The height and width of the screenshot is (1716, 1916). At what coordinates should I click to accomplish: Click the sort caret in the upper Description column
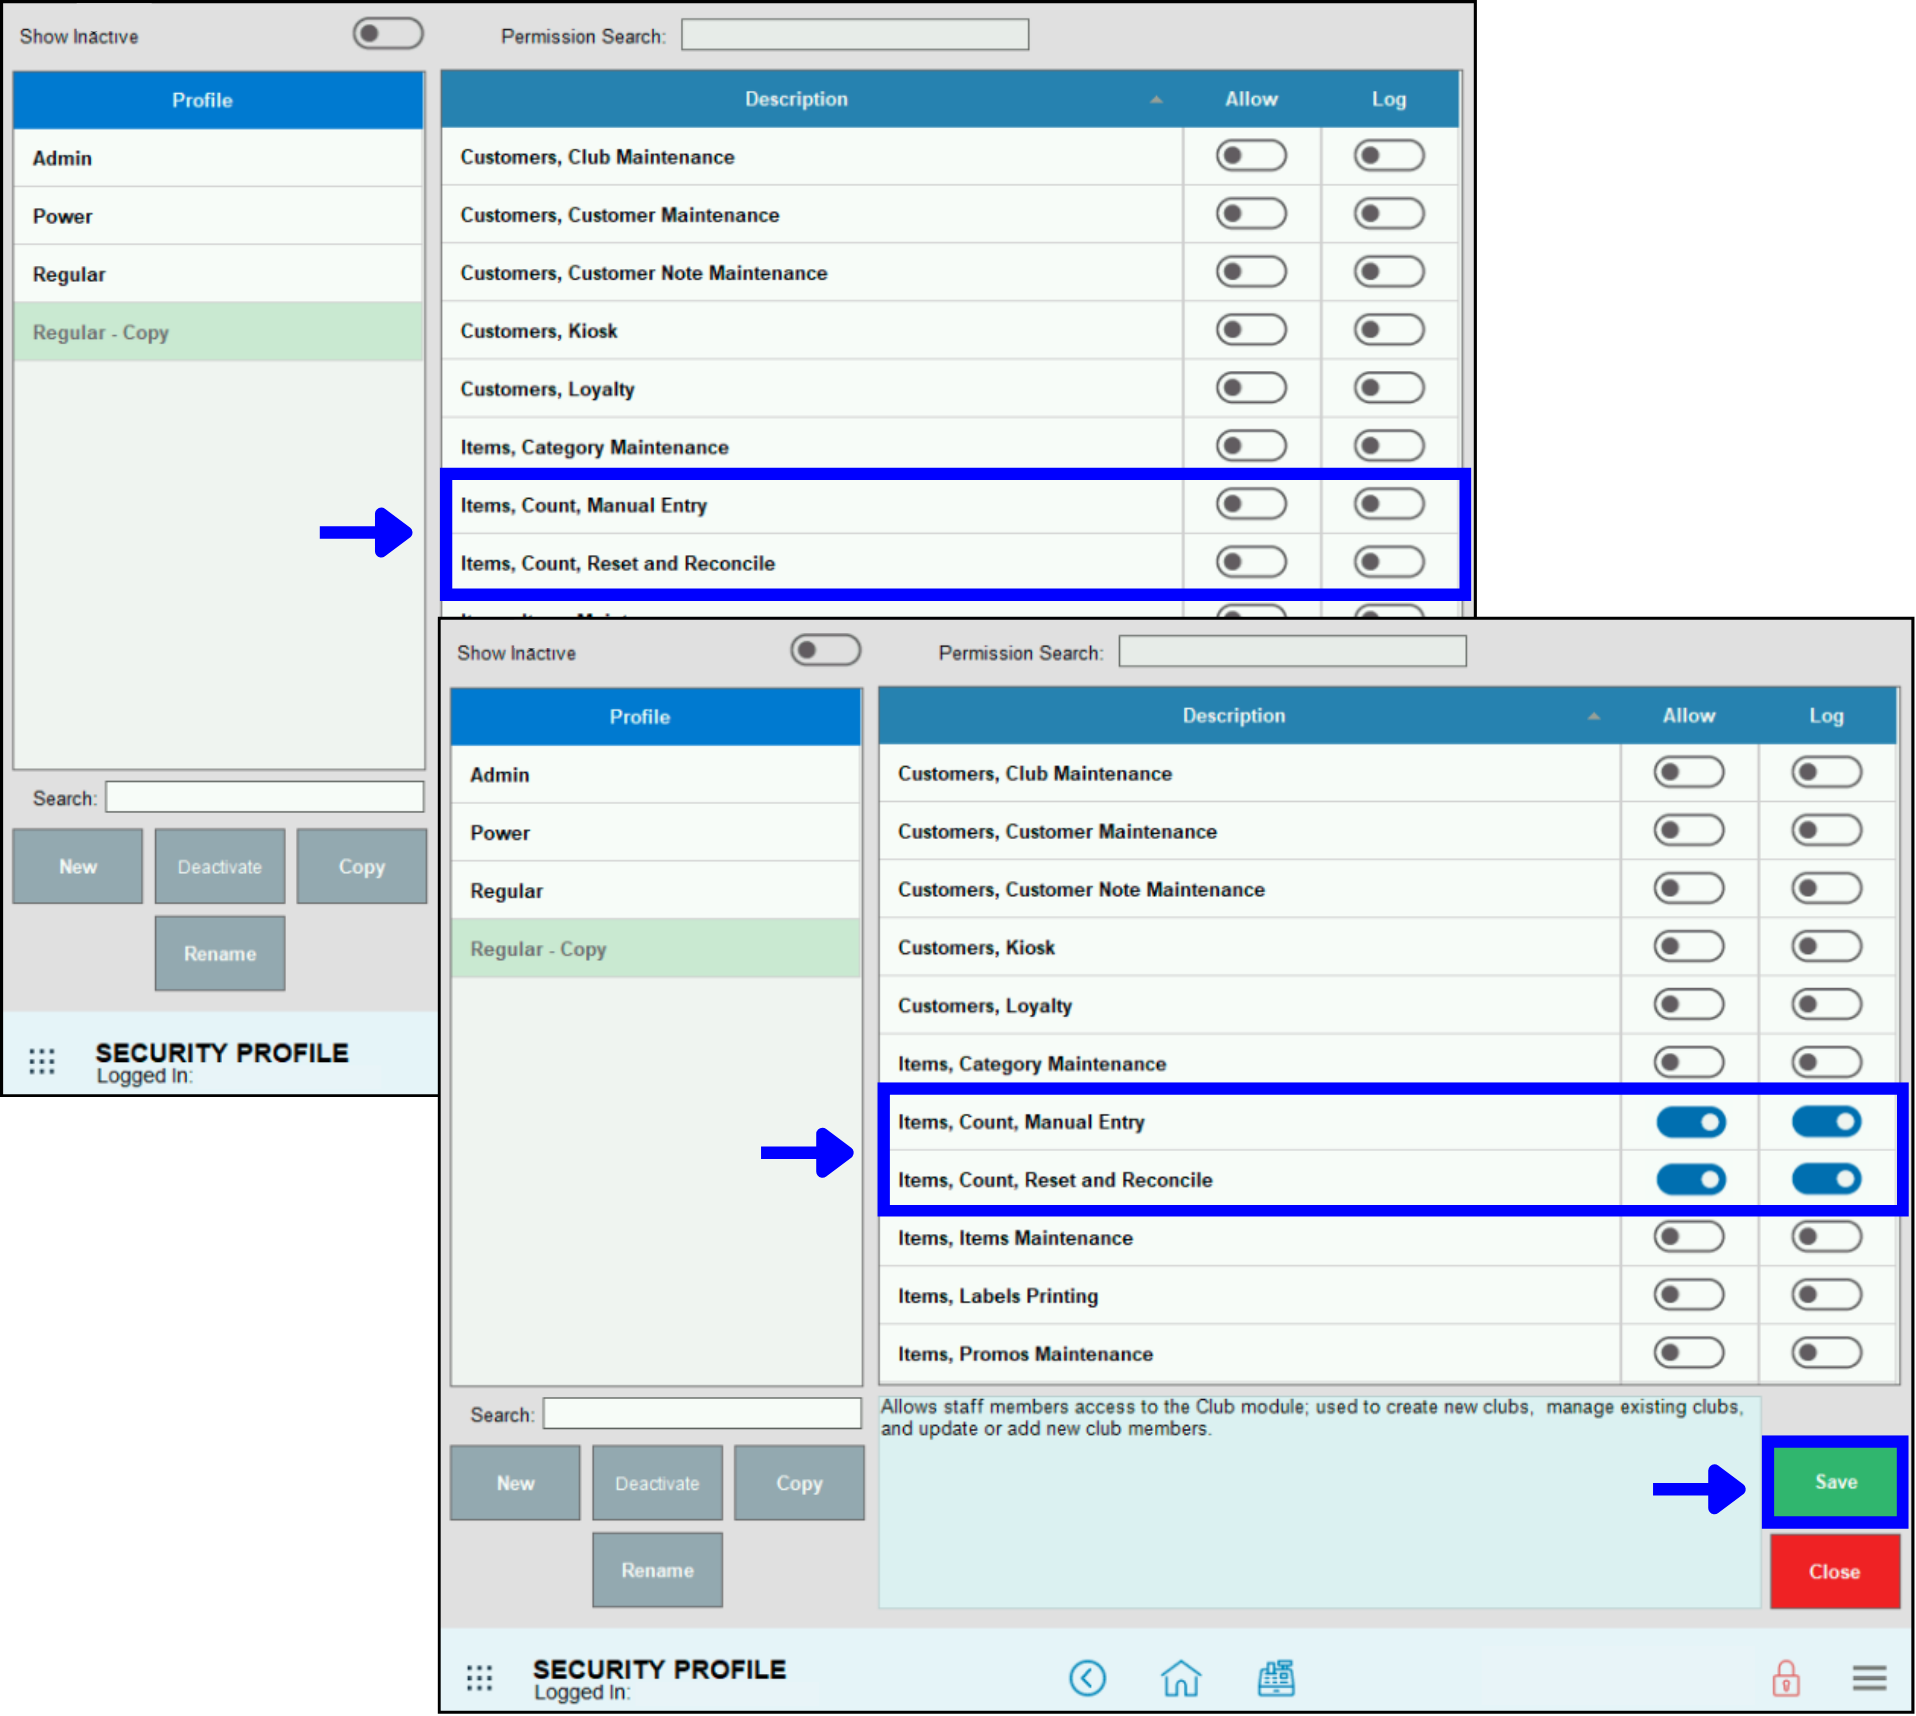tap(1157, 100)
